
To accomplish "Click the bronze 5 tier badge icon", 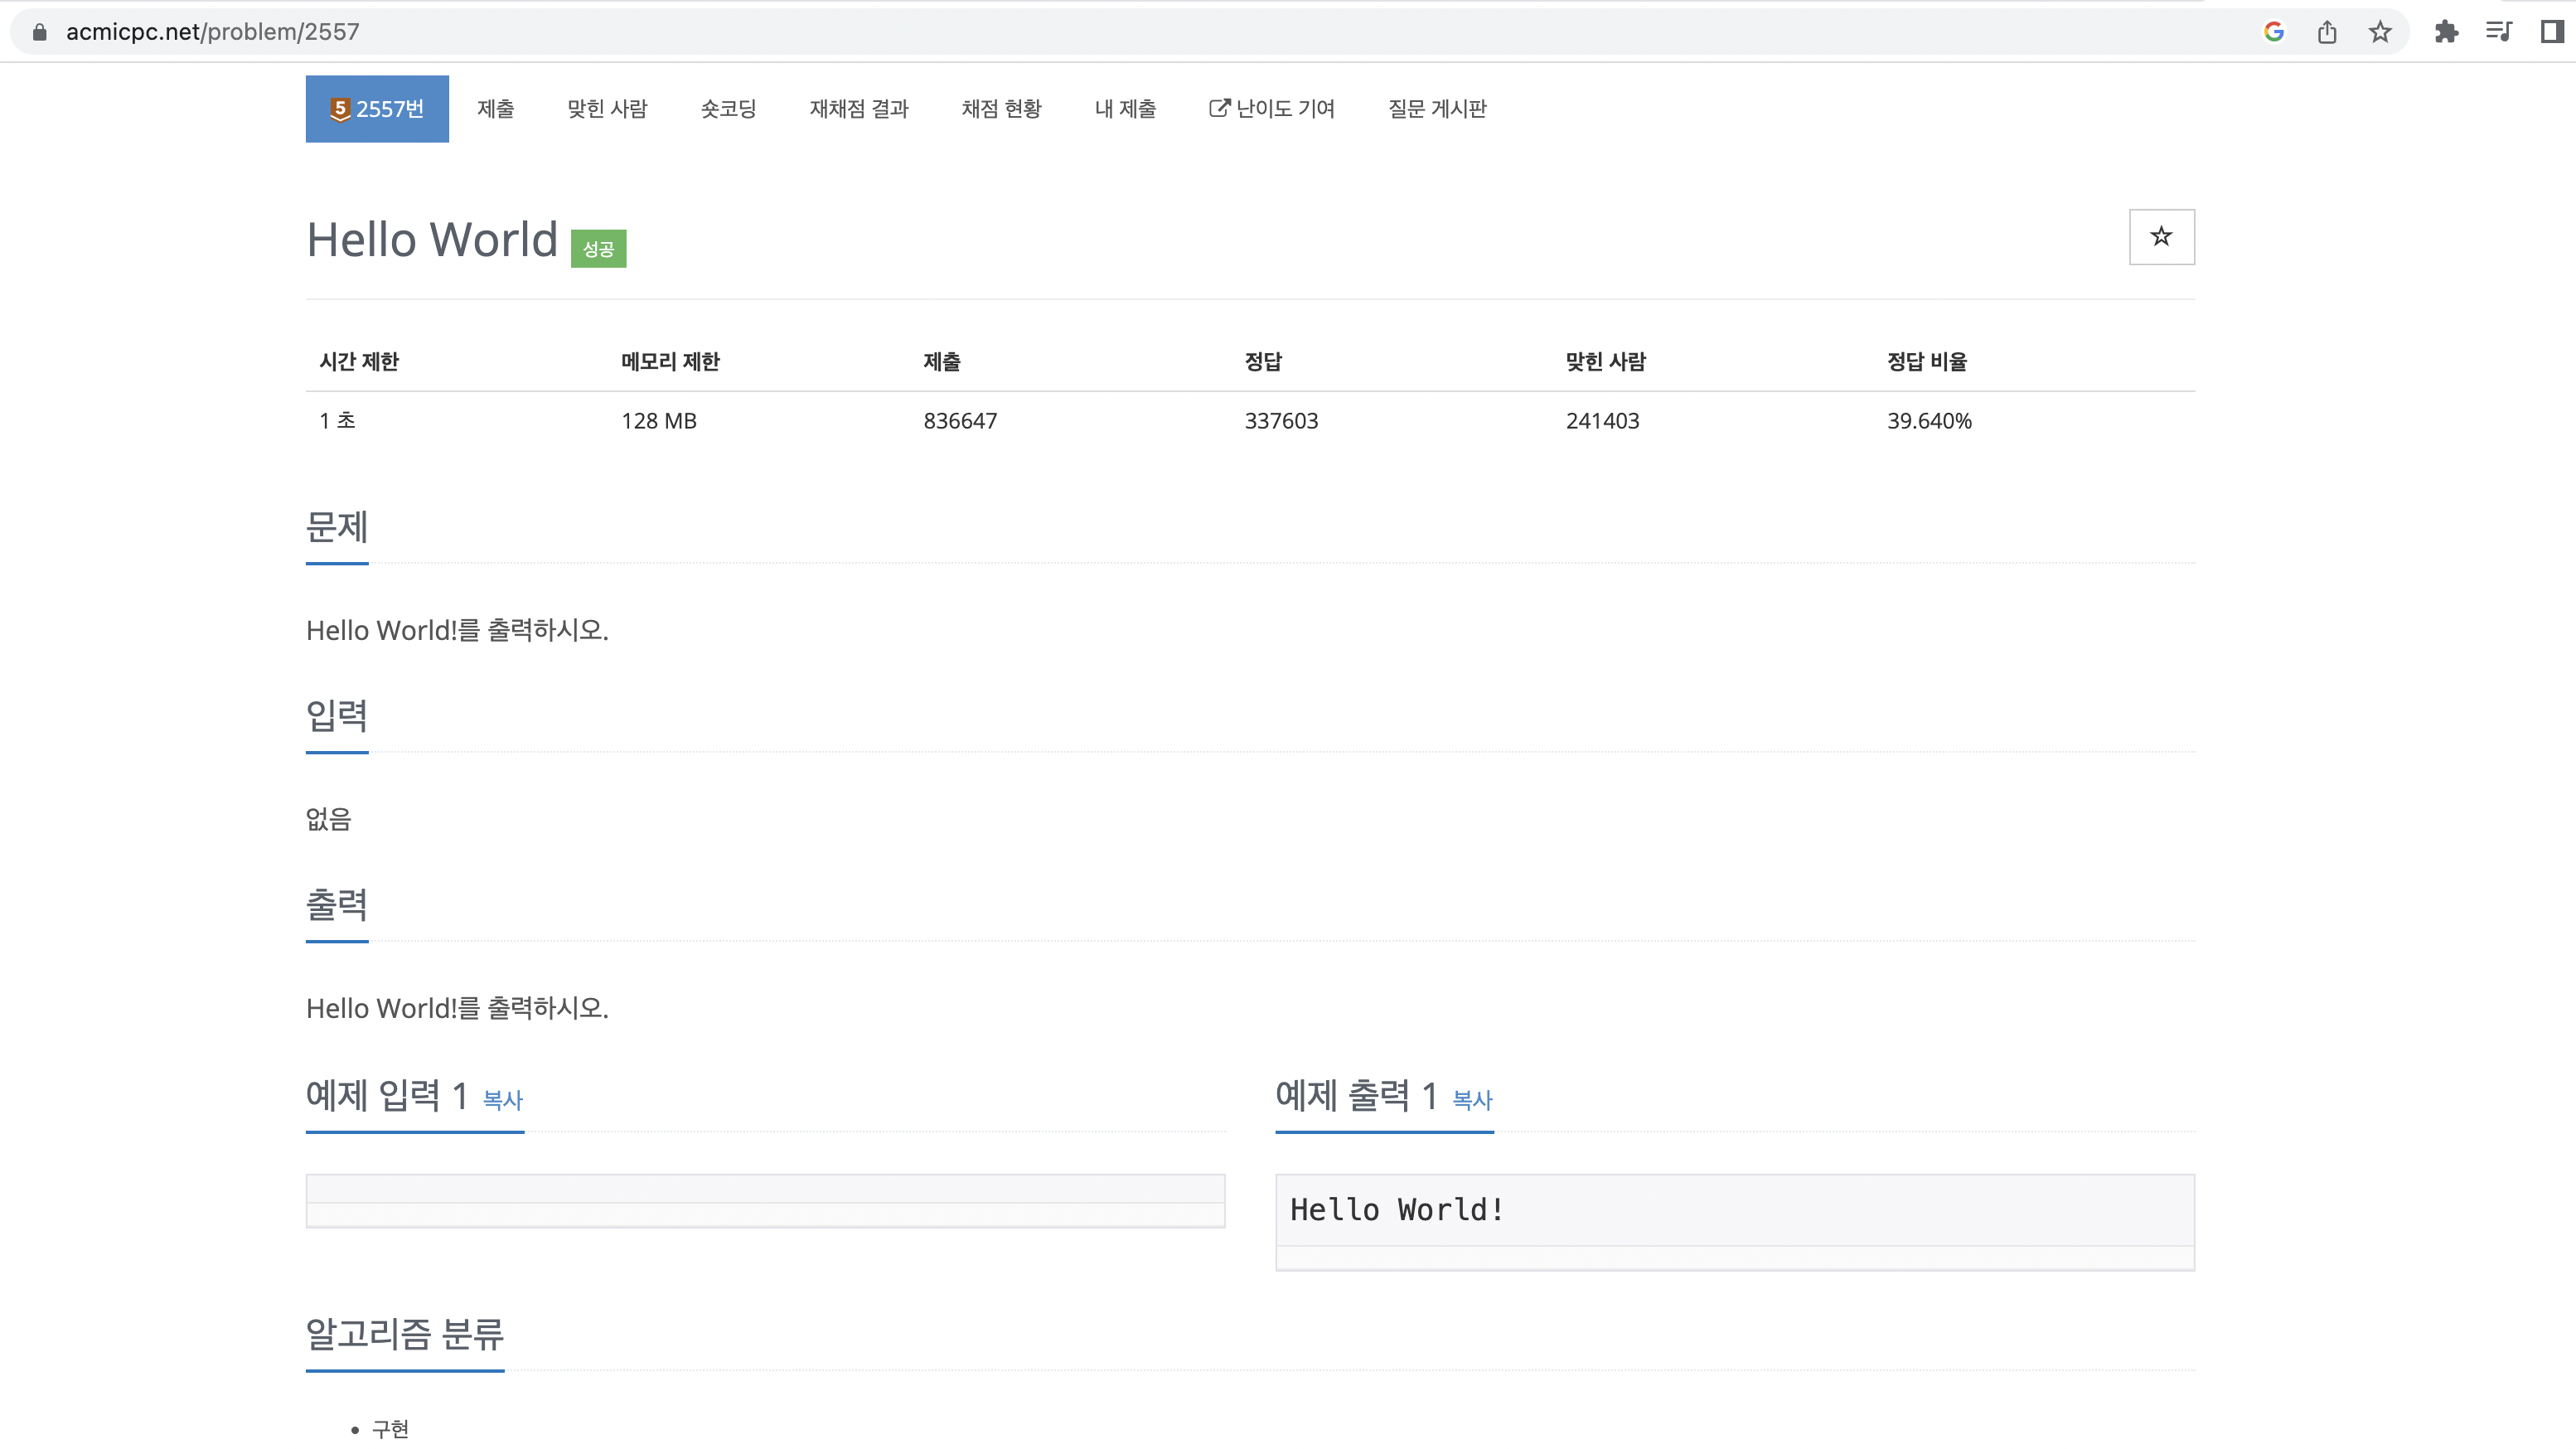I will (x=340, y=109).
